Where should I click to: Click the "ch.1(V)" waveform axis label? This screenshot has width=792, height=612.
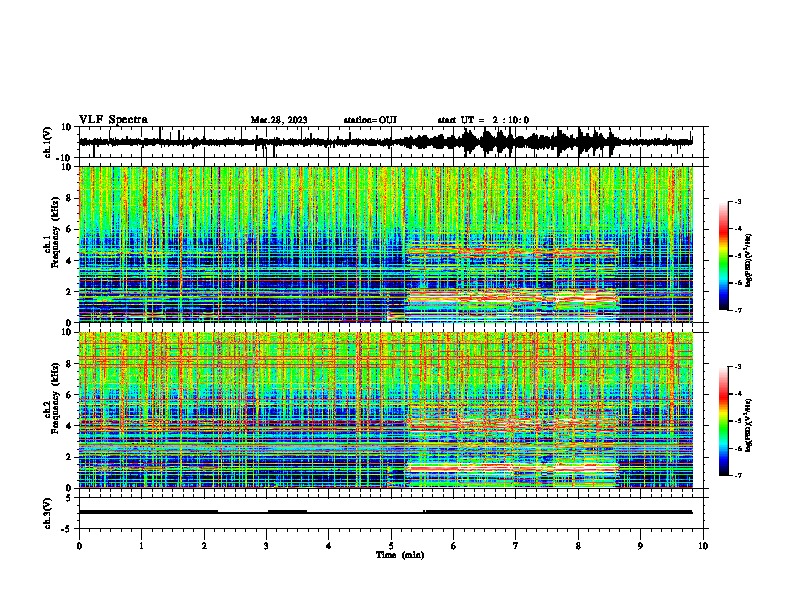(x=48, y=142)
